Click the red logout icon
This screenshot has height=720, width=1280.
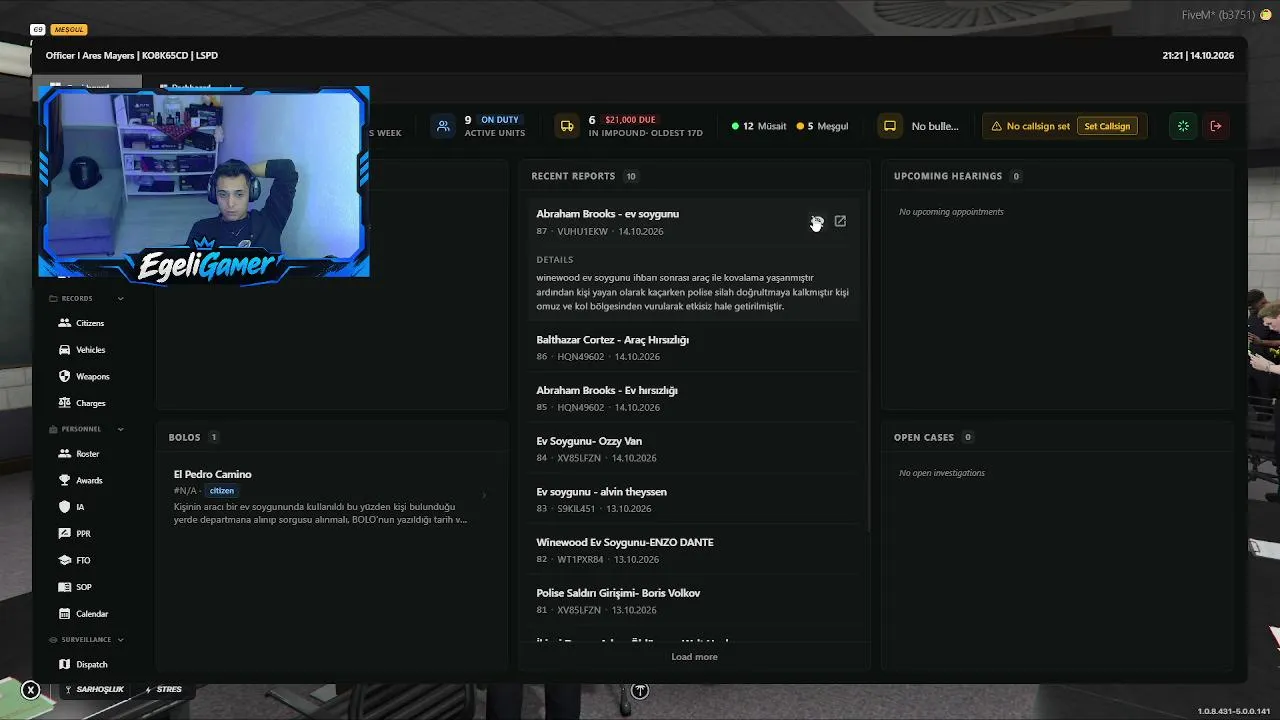coord(1216,126)
